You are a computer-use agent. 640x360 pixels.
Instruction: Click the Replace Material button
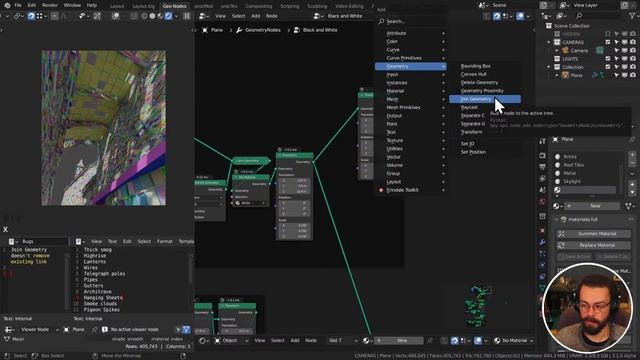pyautogui.click(x=593, y=245)
